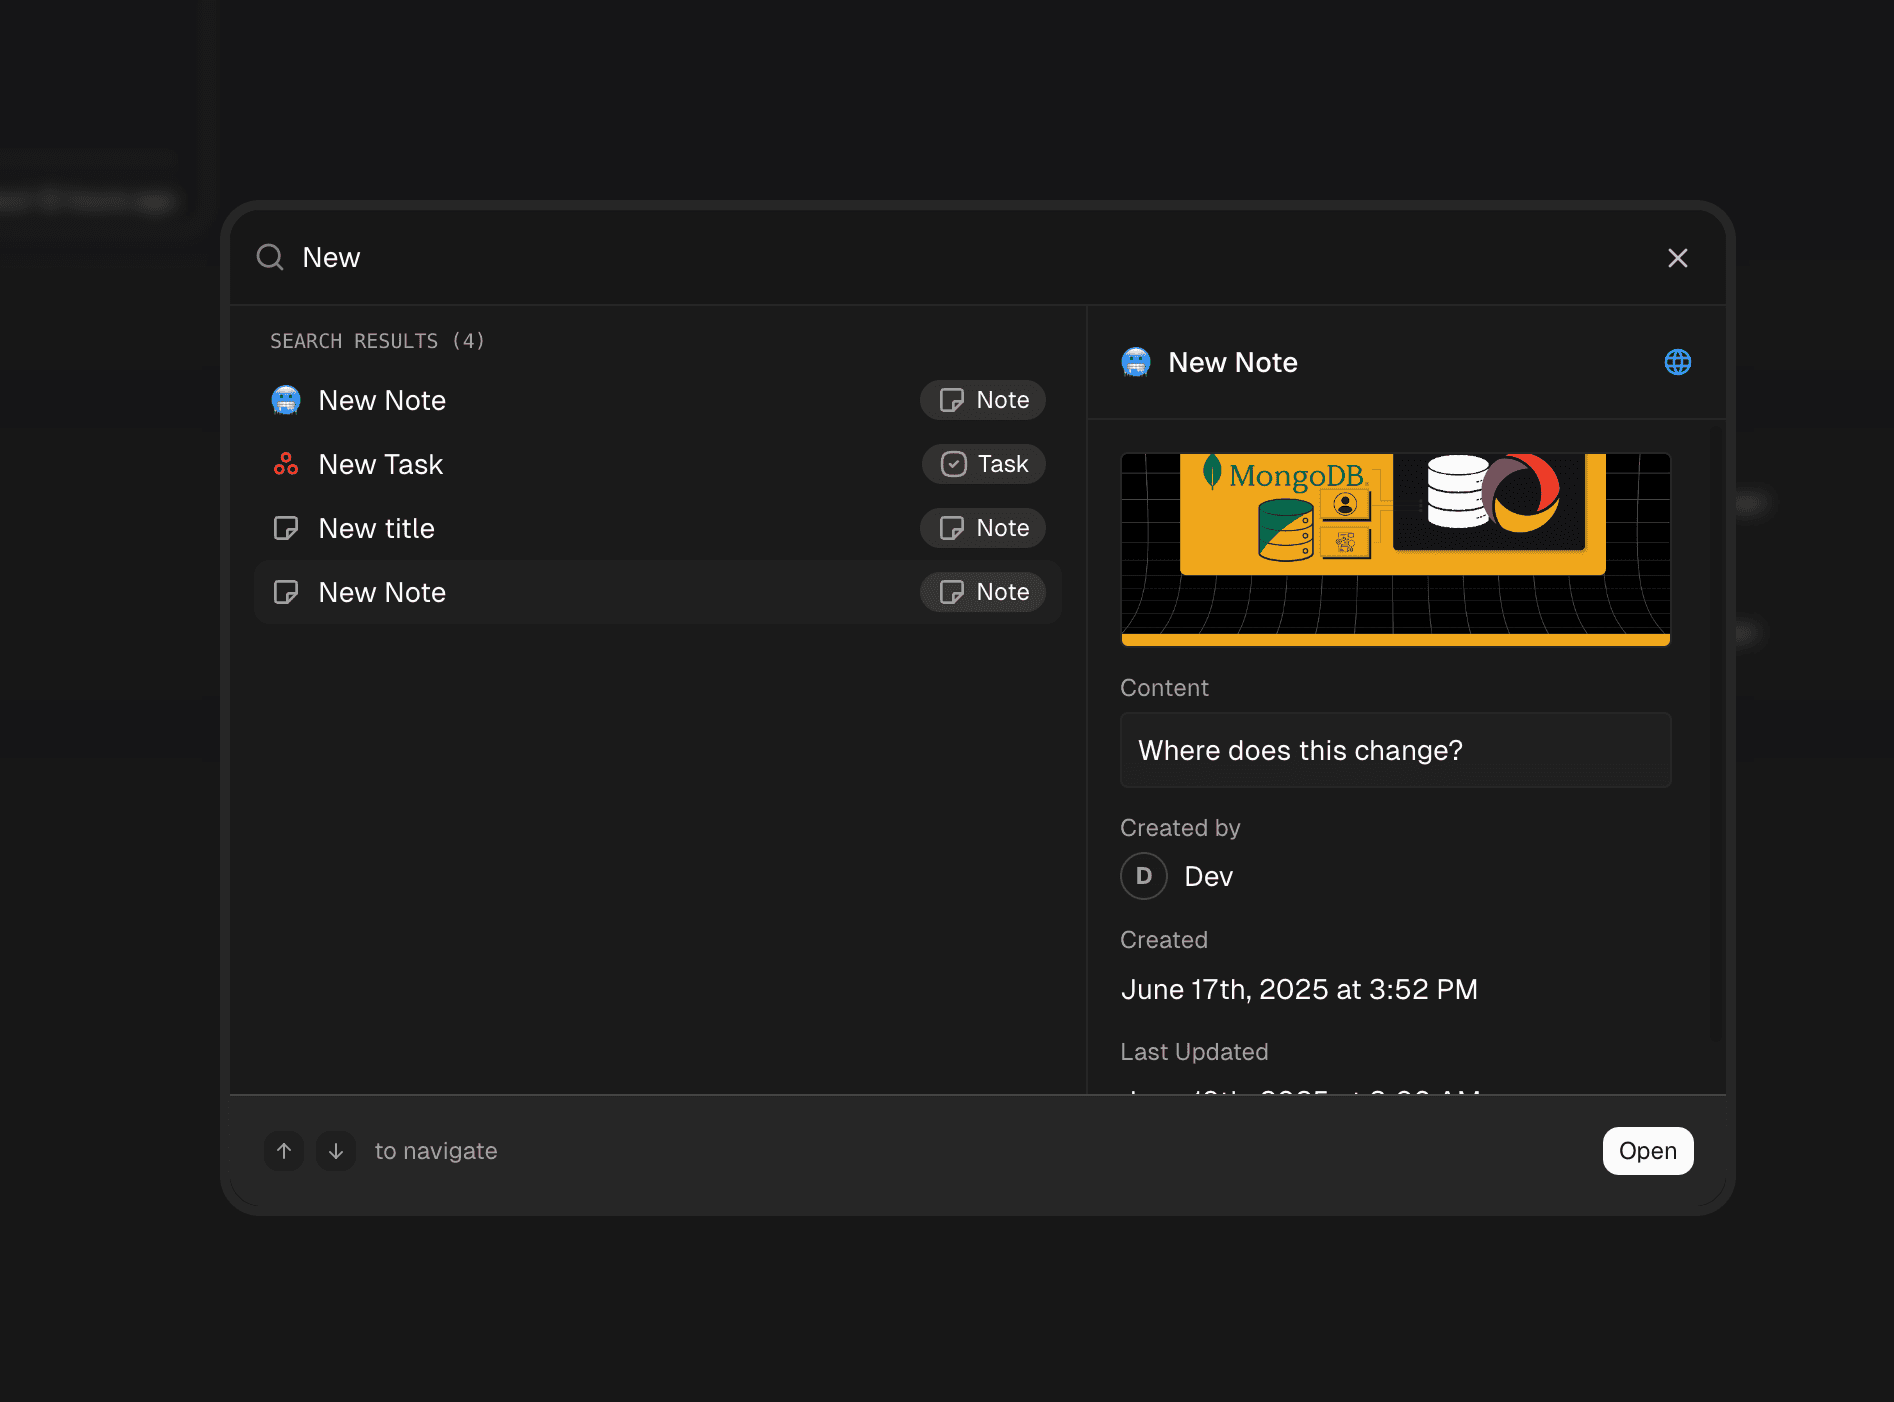Click the MongoDB cover image thumbnail
1894x1402 pixels.
[x=1394, y=550]
